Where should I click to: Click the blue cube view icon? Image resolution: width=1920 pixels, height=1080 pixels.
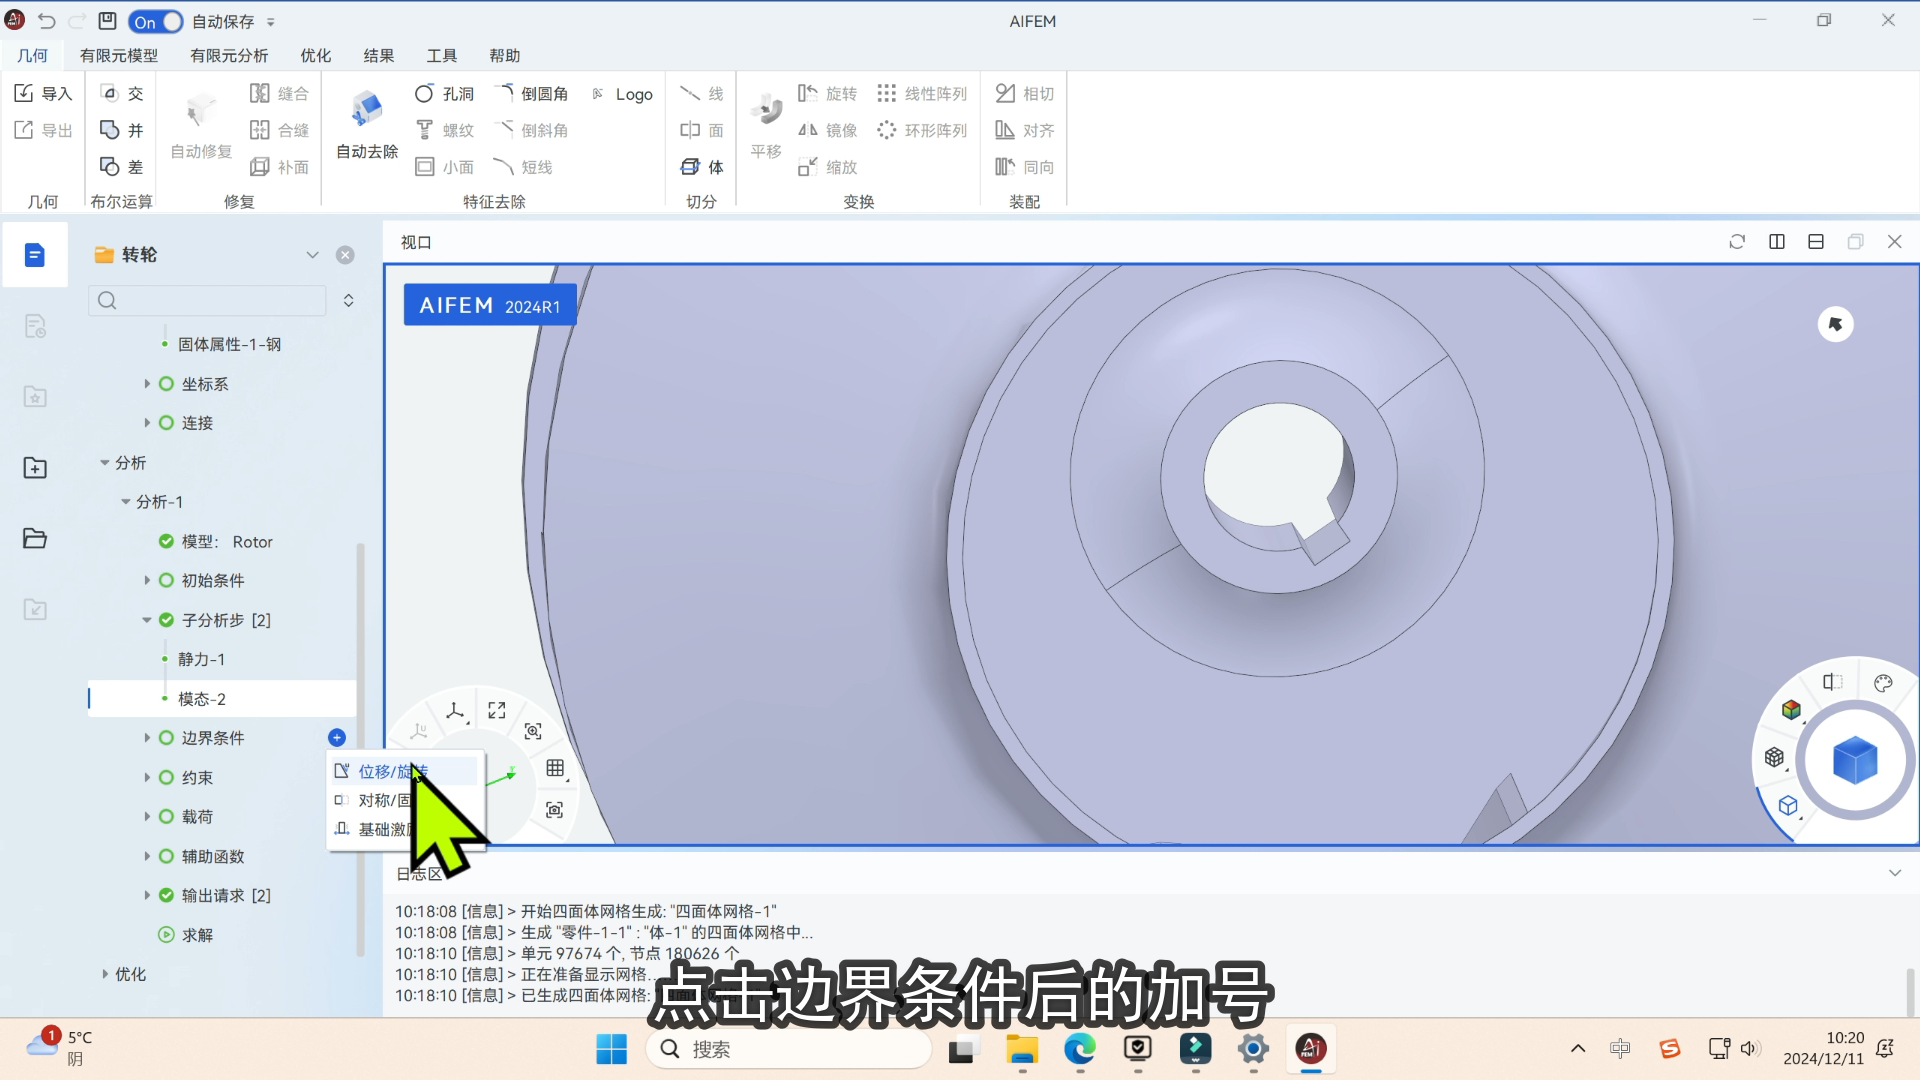[1854, 761]
